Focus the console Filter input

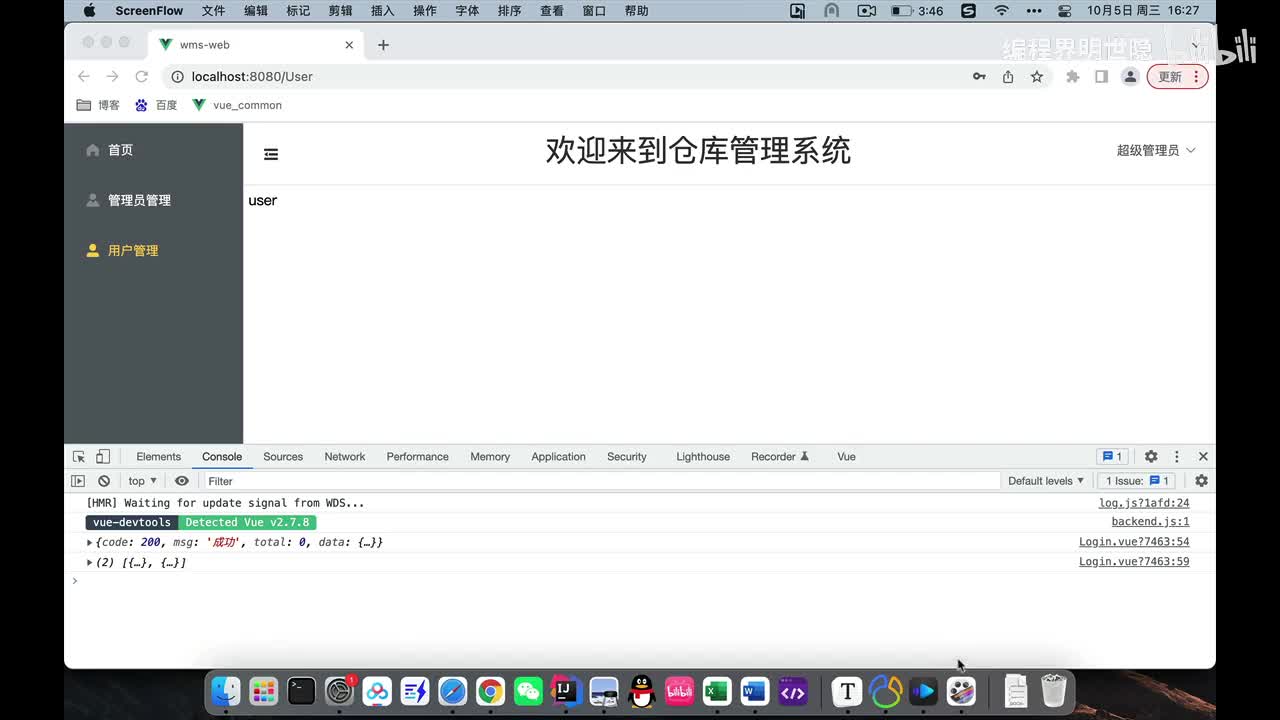pyautogui.click(x=601, y=481)
